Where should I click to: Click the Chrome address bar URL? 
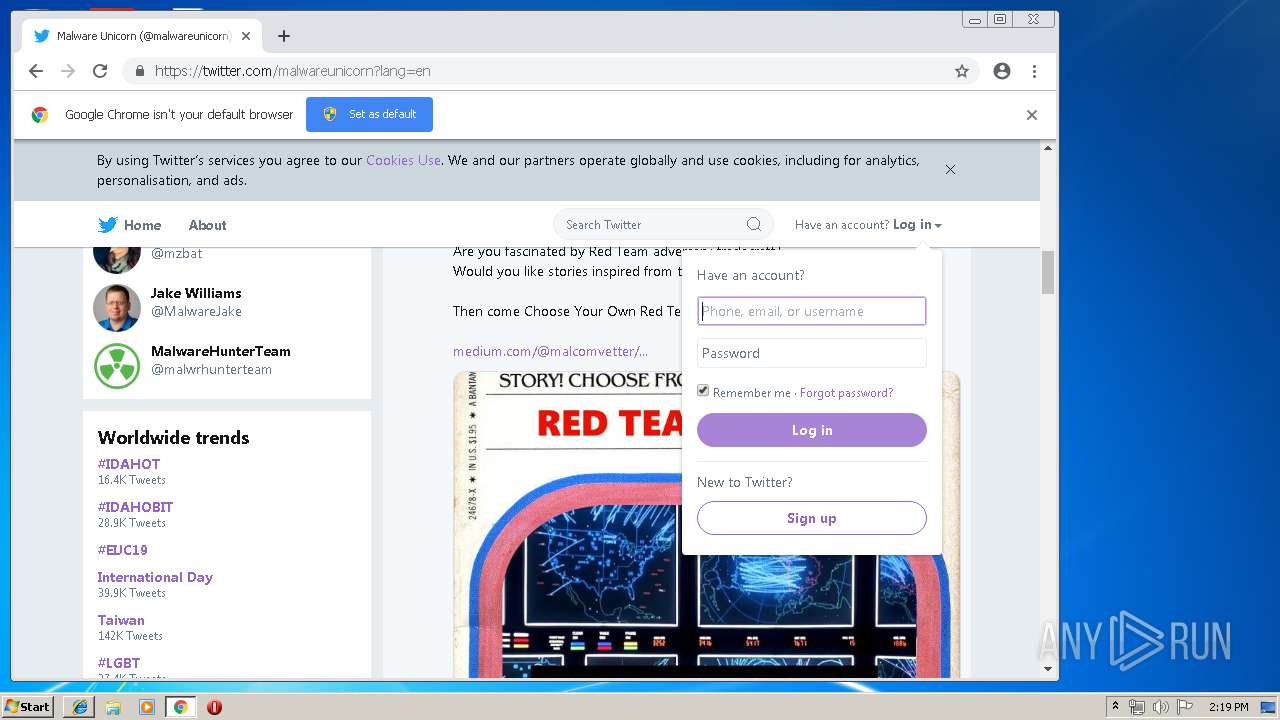293,71
